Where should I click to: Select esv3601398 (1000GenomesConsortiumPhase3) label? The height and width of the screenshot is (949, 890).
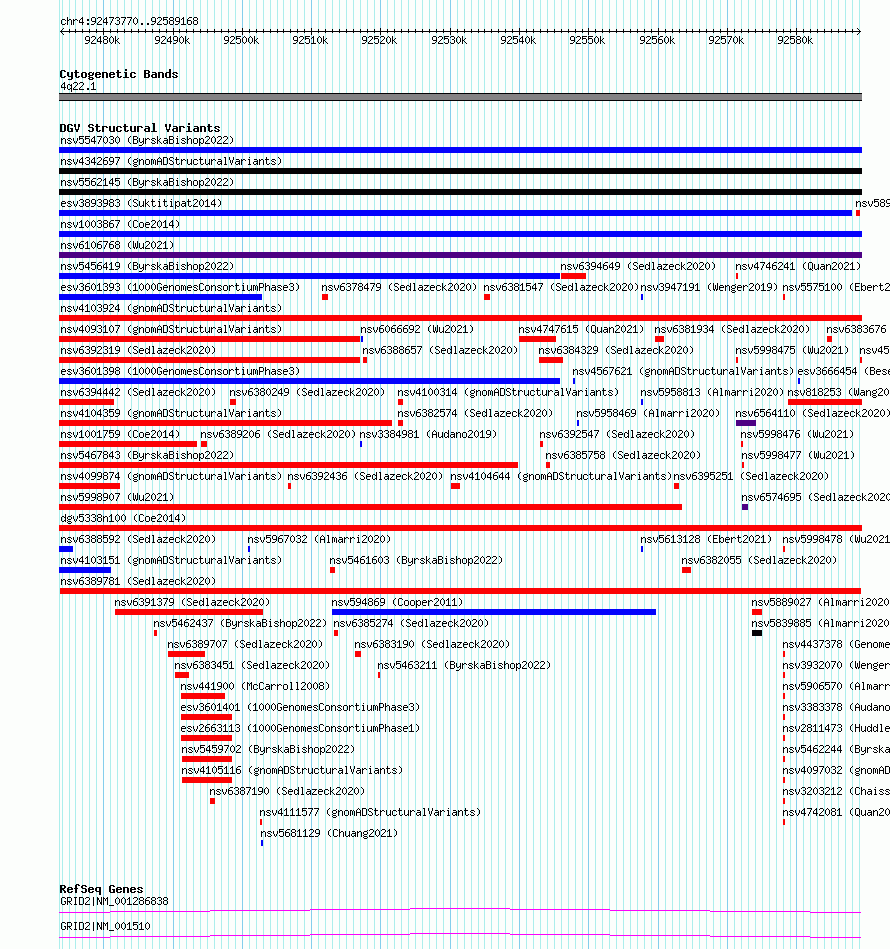pyautogui.click(x=180, y=372)
